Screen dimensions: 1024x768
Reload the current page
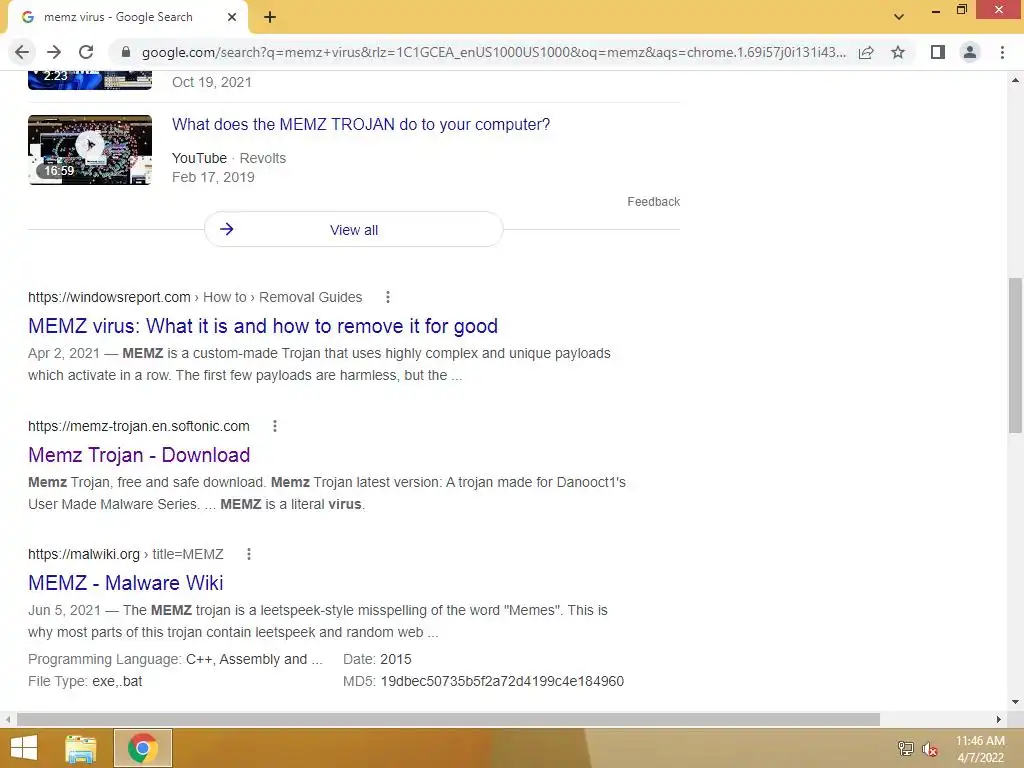pyautogui.click(x=86, y=52)
